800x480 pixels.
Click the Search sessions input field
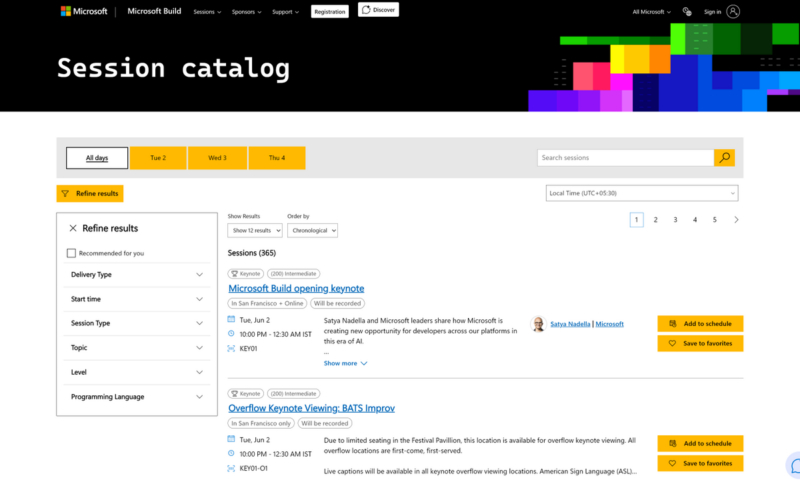(x=626, y=158)
